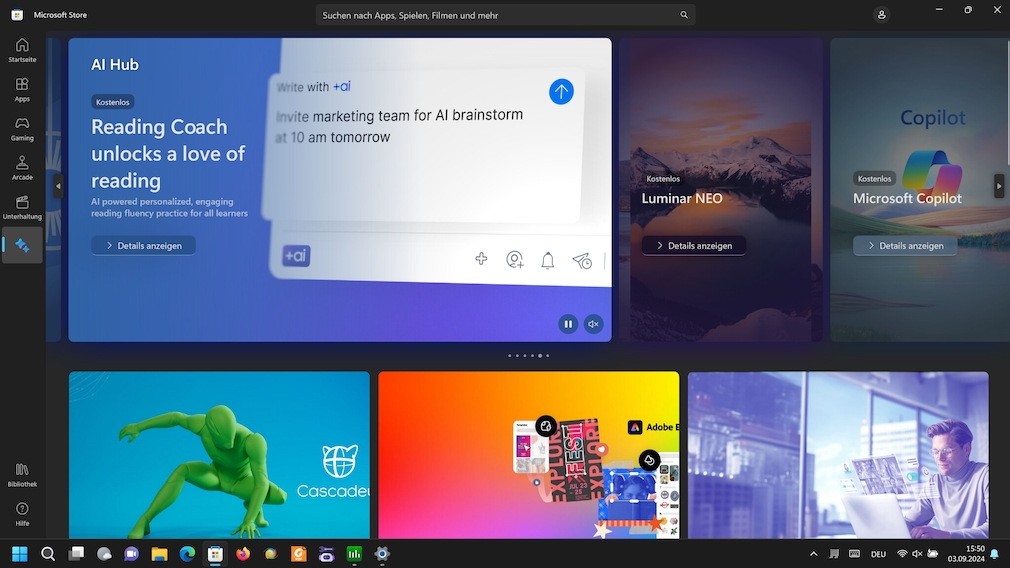Screen dimensions: 1010x568
Task: Open File Explorer from the taskbar
Action: pos(159,554)
